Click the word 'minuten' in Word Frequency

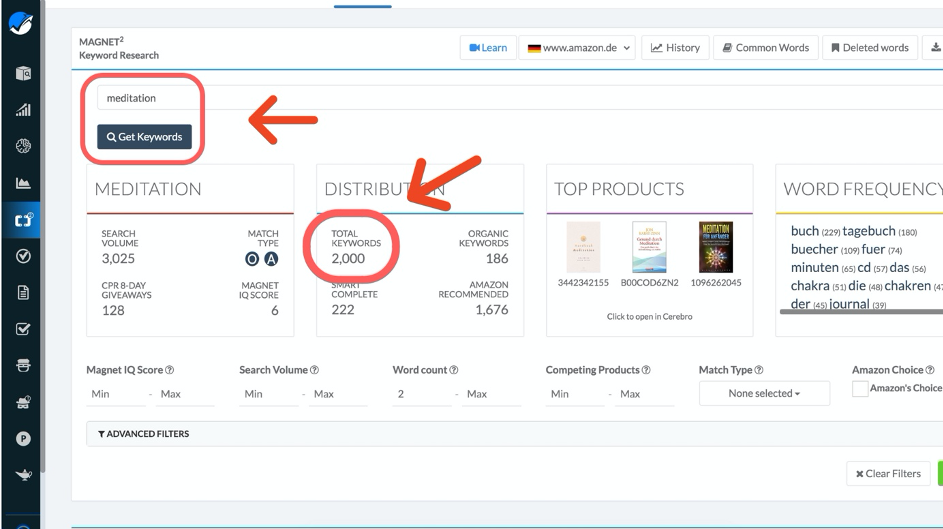click(x=814, y=268)
